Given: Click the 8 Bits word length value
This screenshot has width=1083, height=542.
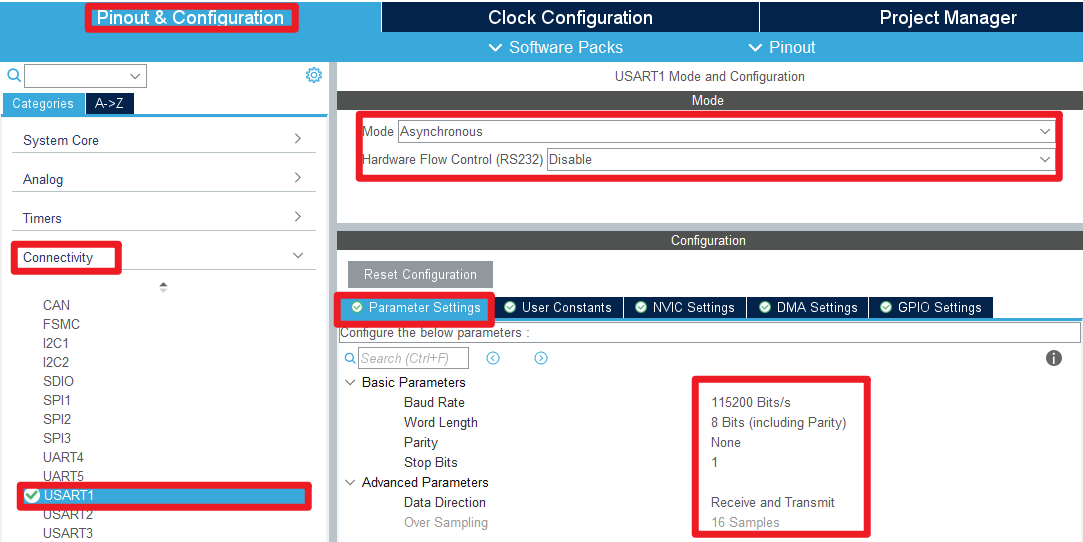Looking at the screenshot, I should [778, 423].
